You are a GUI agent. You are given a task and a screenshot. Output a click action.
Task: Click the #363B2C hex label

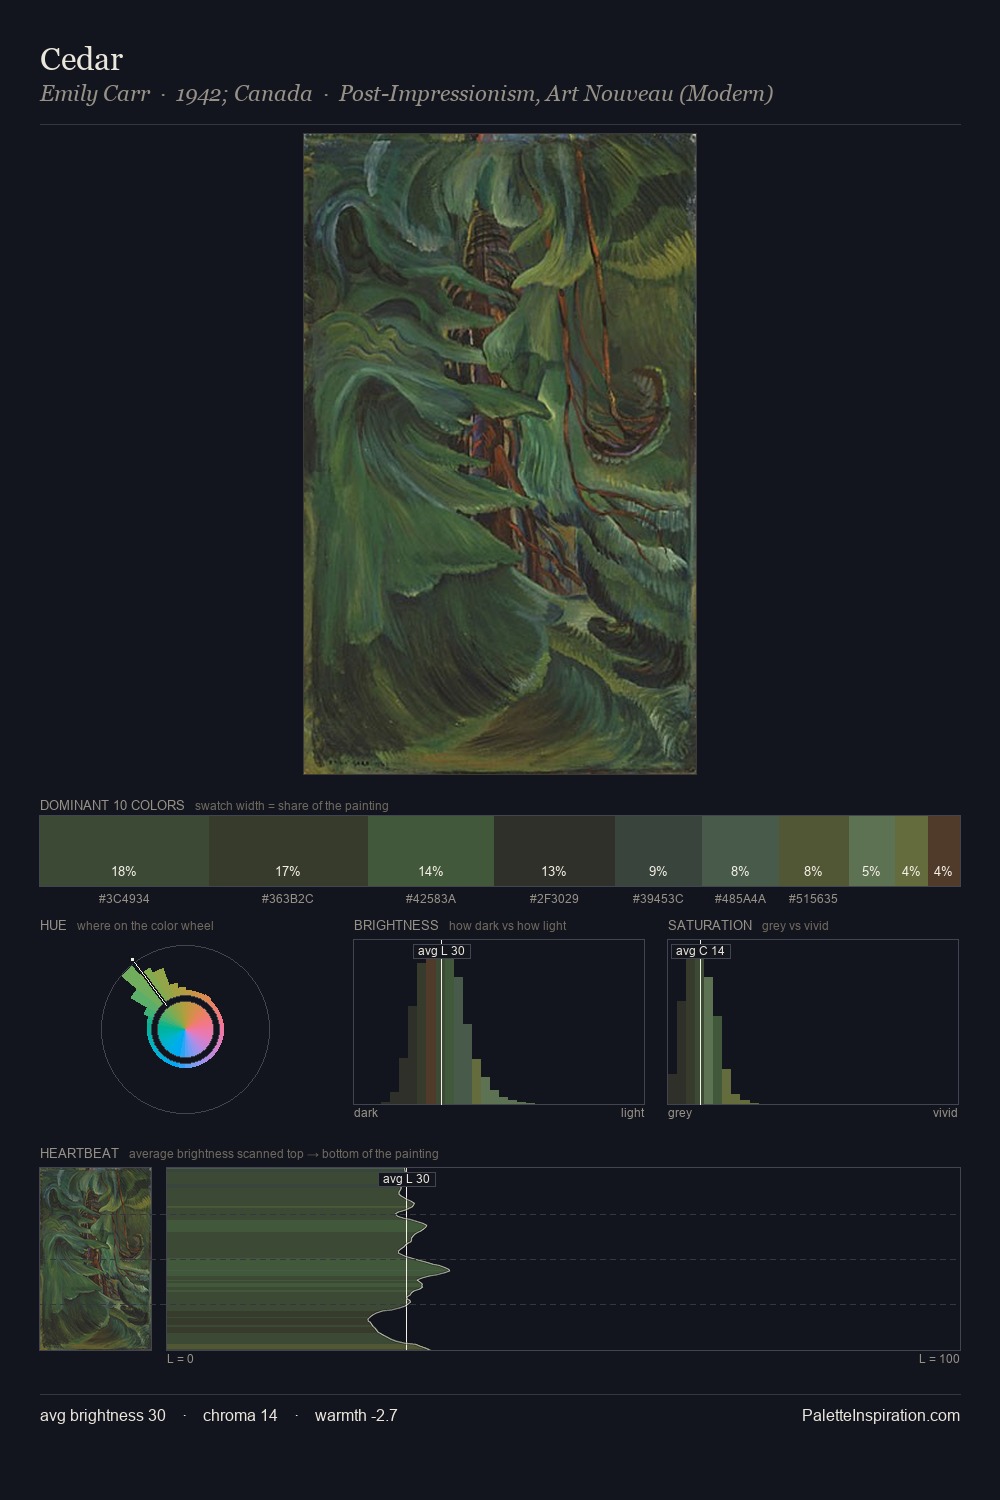[x=288, y=899]
